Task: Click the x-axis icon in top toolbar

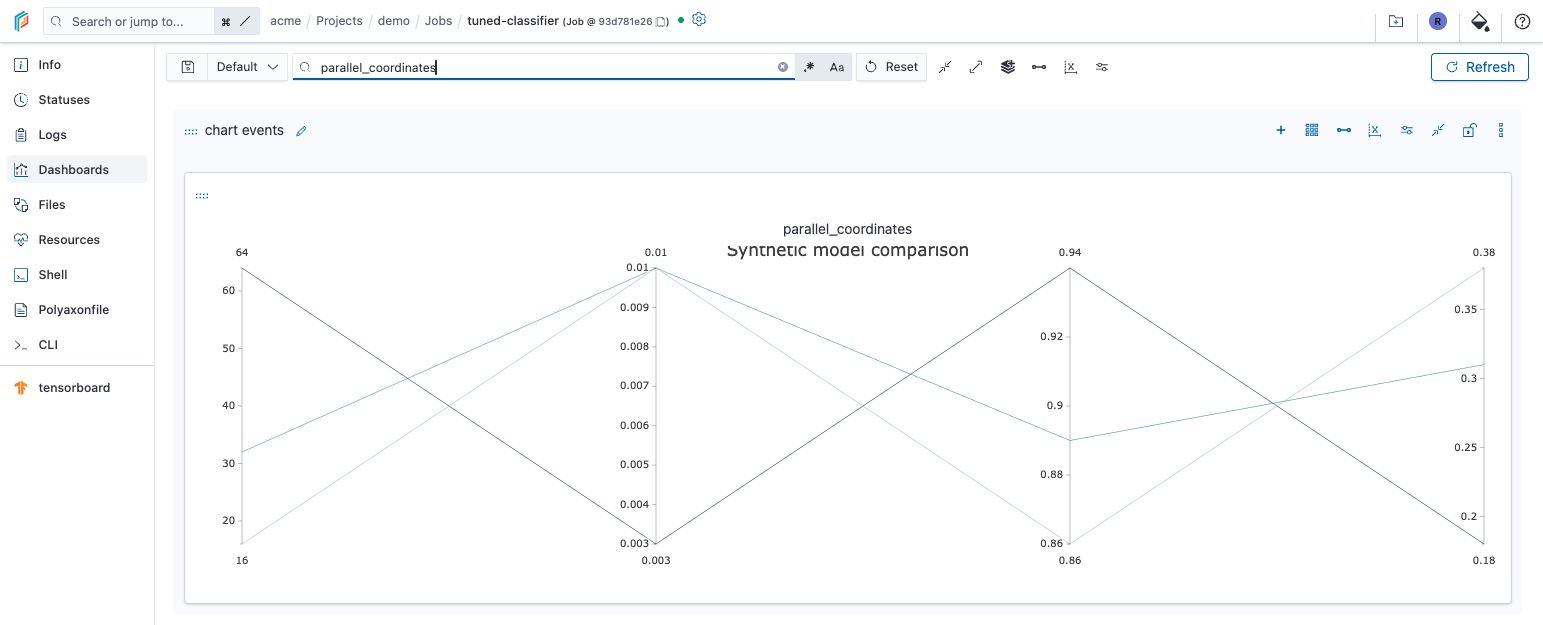Action: [x=1070, y=67]
